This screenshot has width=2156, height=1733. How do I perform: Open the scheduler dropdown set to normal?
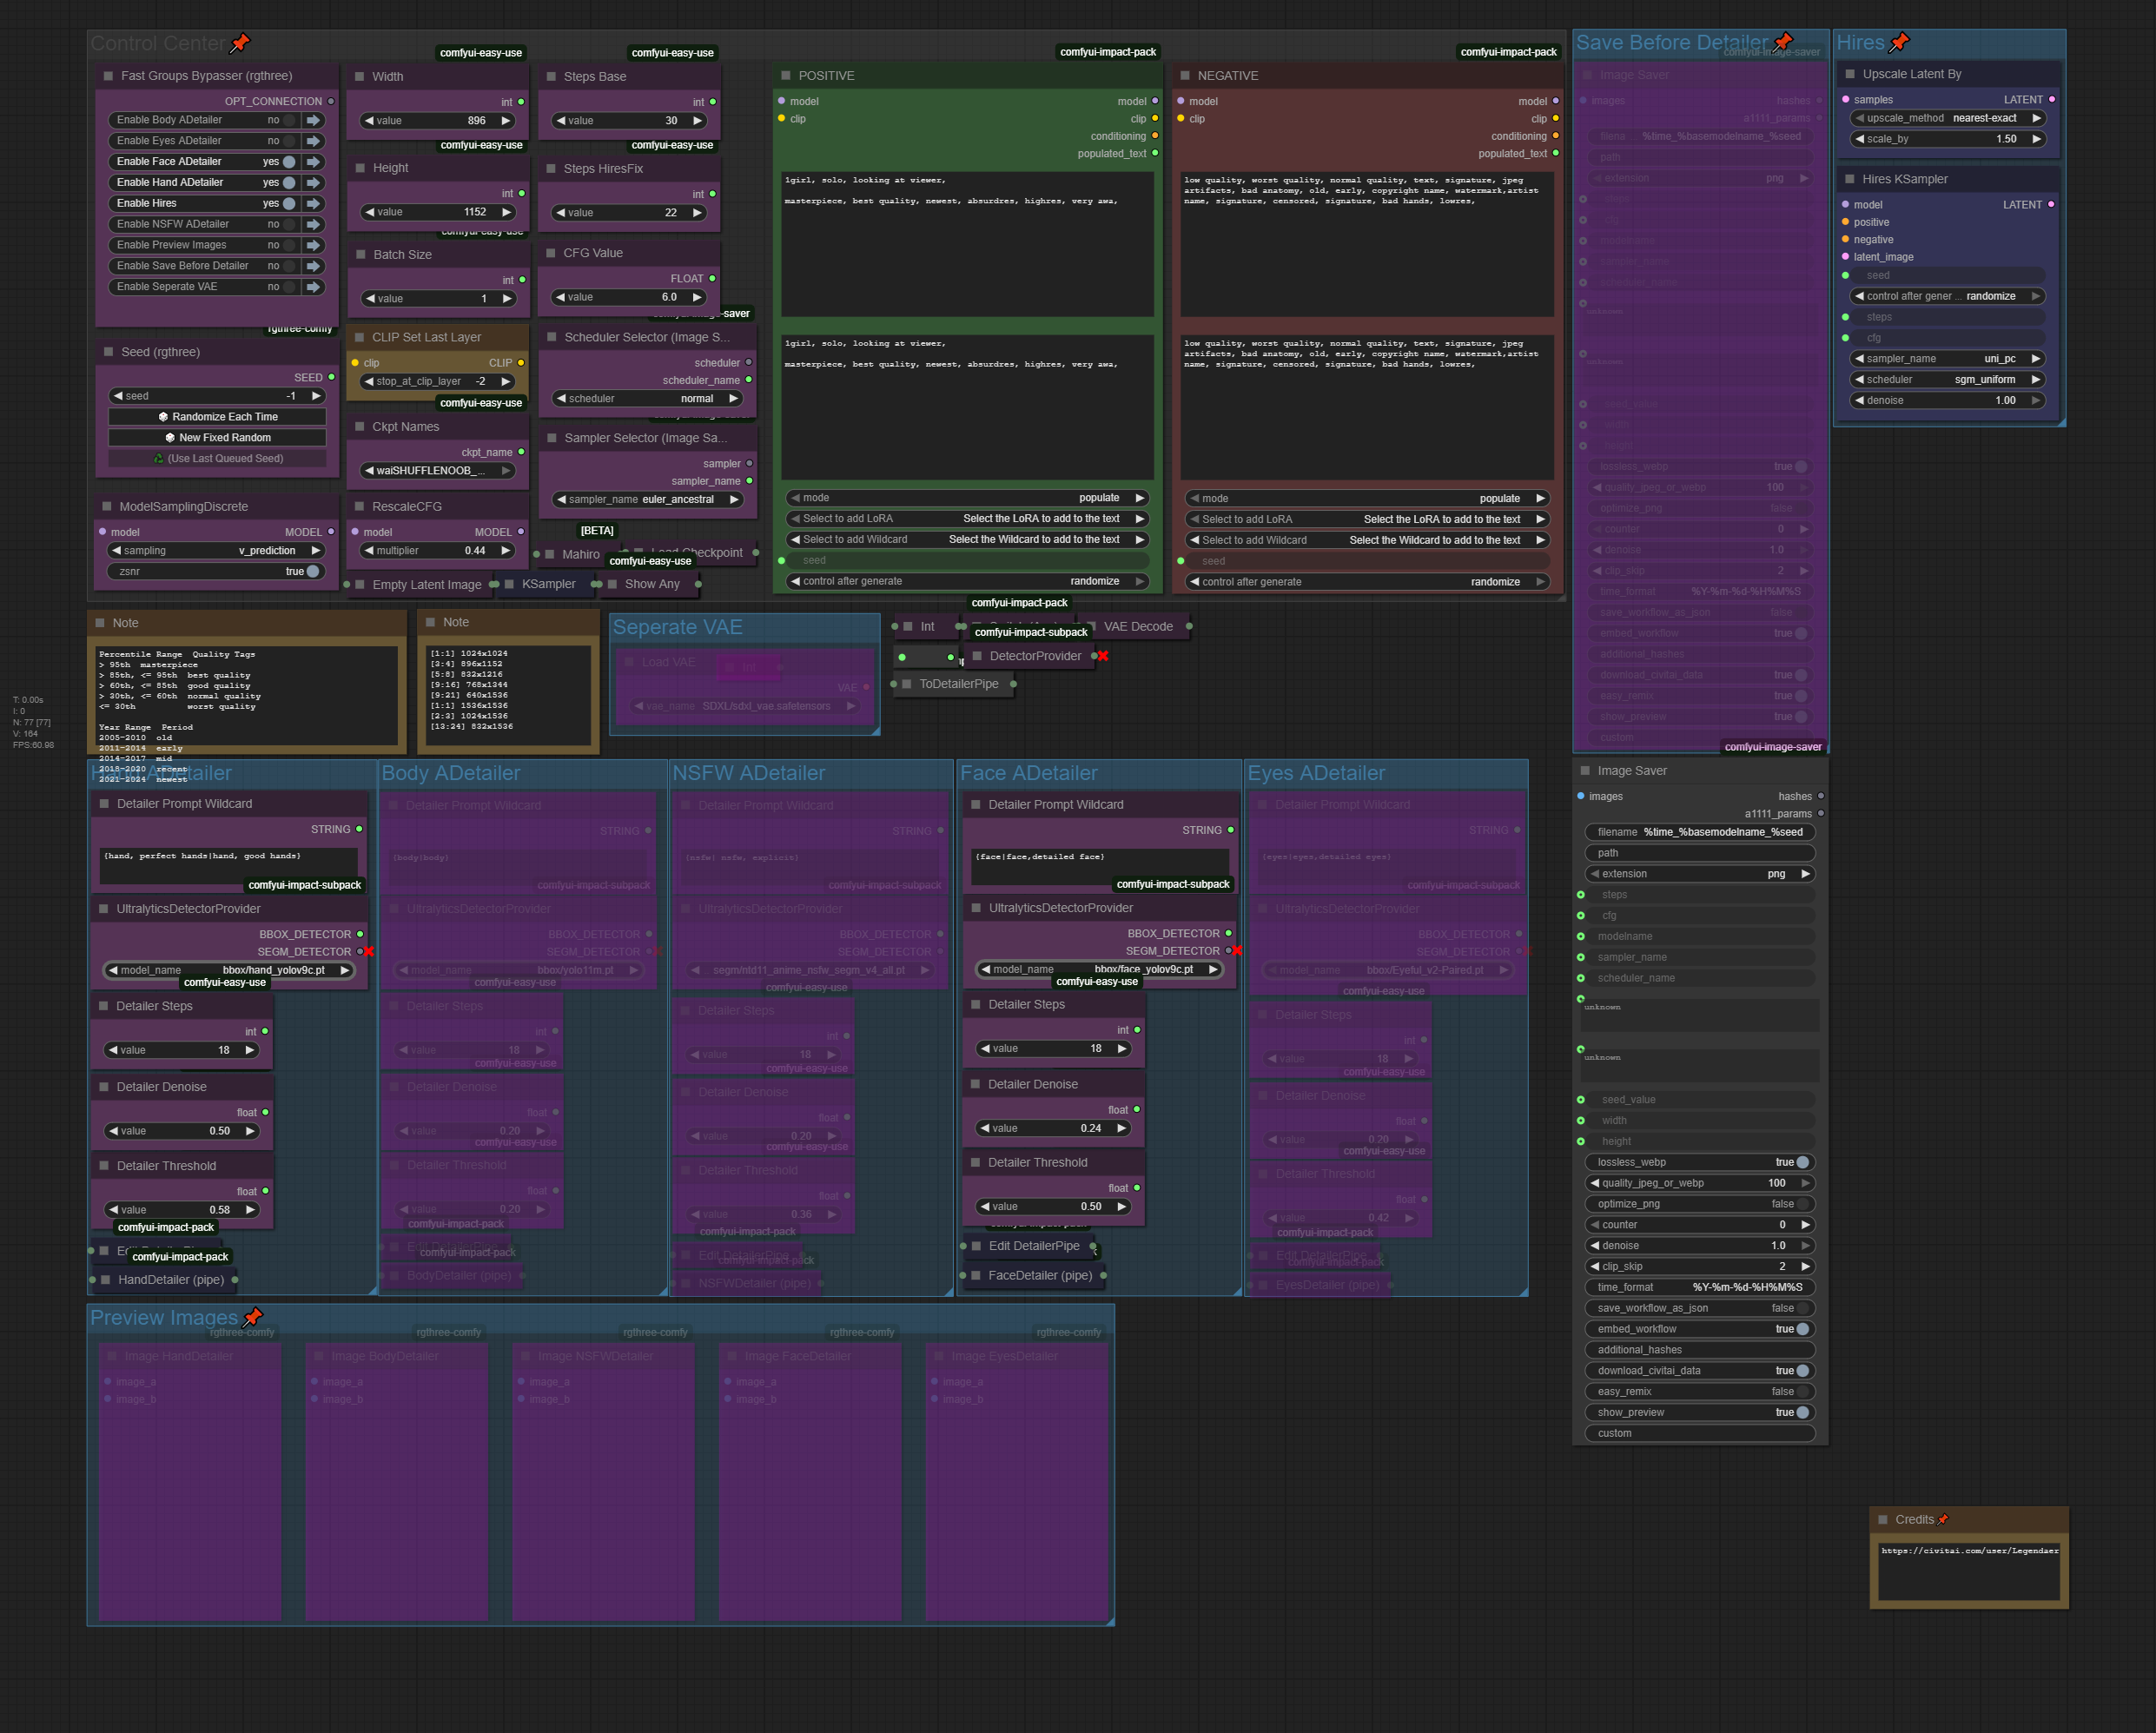pos(648,399)
